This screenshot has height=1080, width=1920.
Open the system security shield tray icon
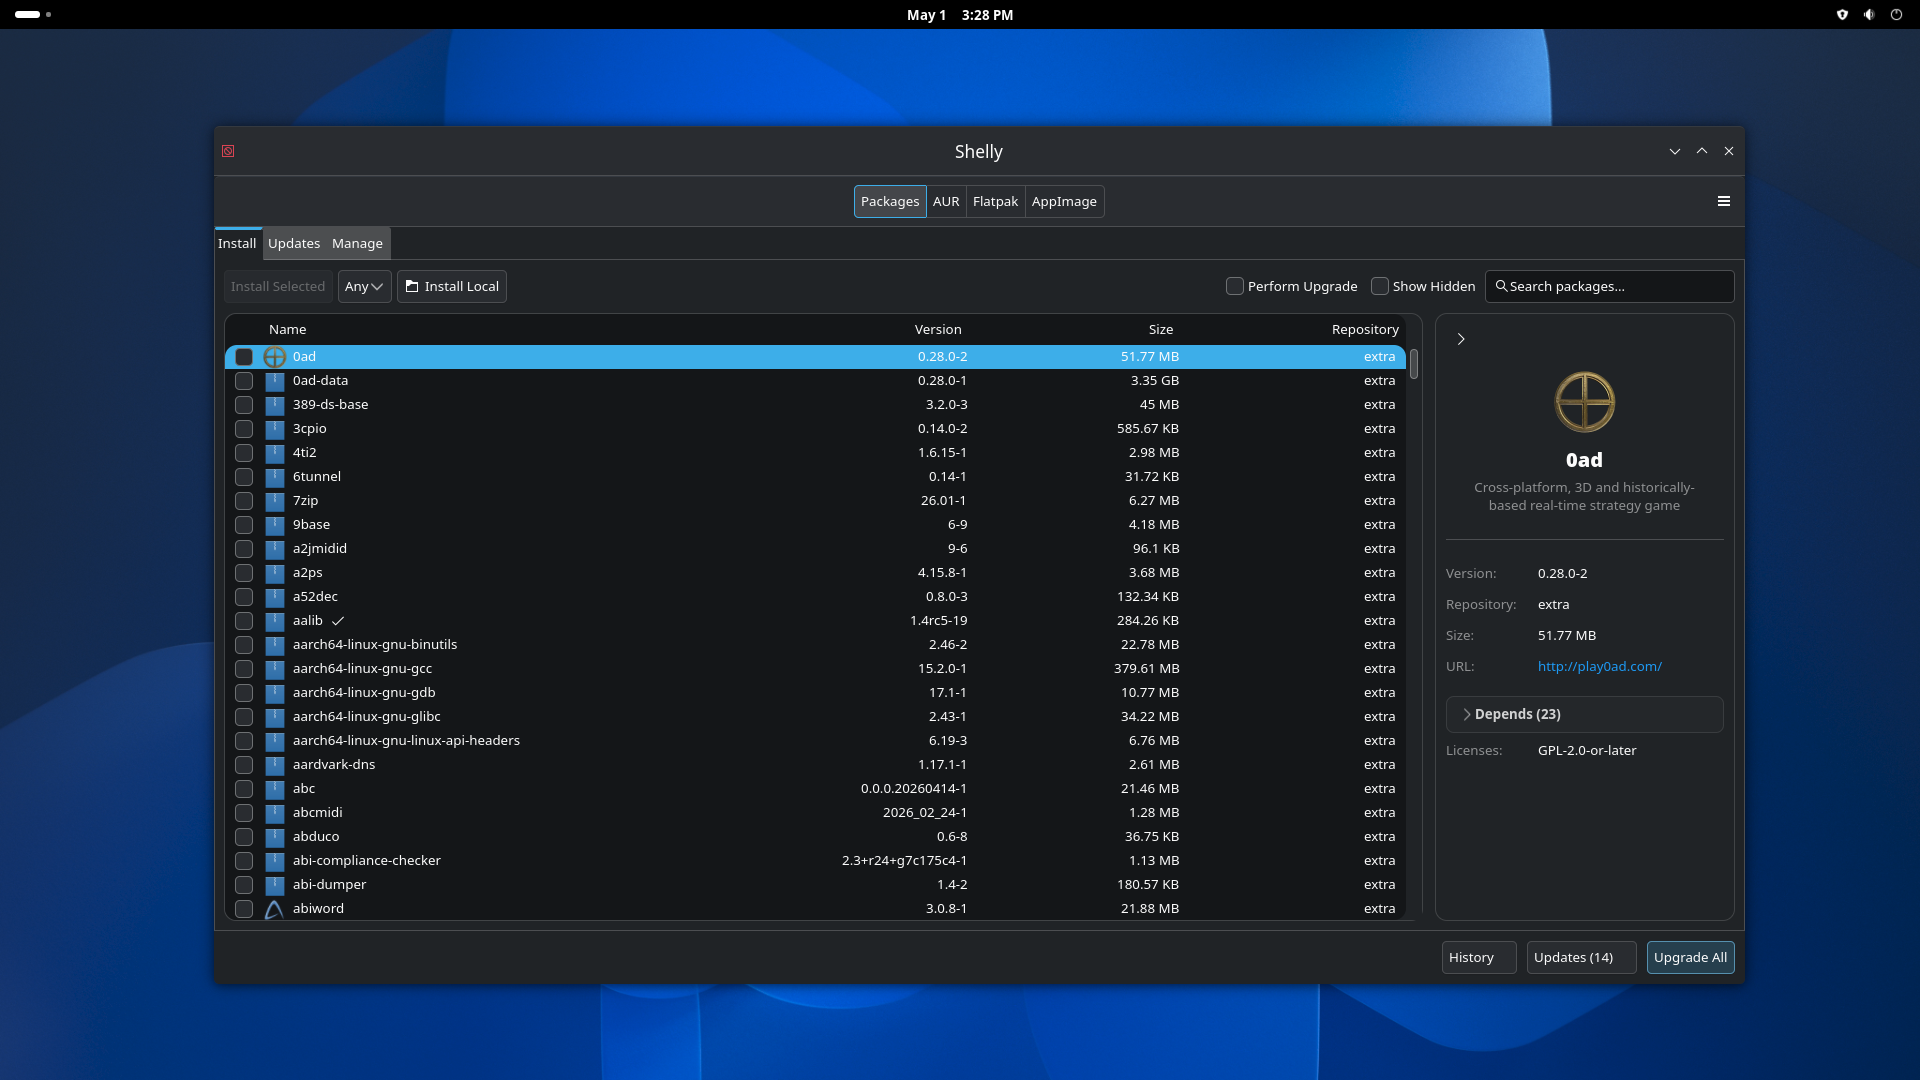[1842, 15]
